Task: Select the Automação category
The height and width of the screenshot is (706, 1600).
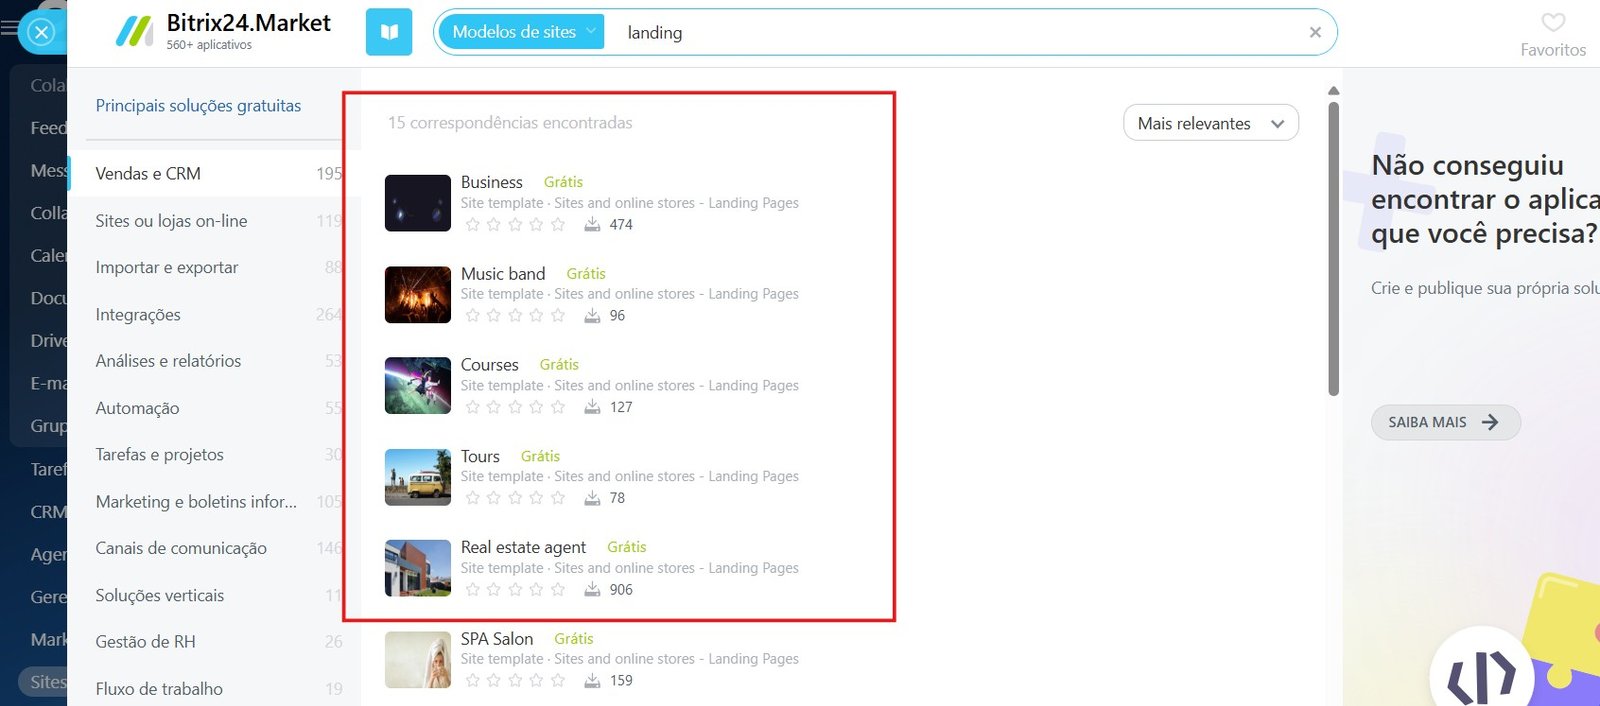Action: pos(214,408)
